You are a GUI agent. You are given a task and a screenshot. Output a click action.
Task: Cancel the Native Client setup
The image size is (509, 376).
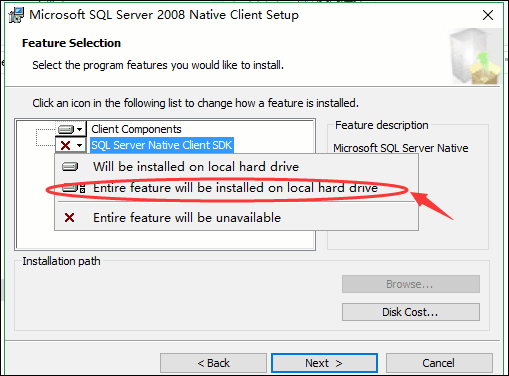pyautogui.click(x=439, y=363)
